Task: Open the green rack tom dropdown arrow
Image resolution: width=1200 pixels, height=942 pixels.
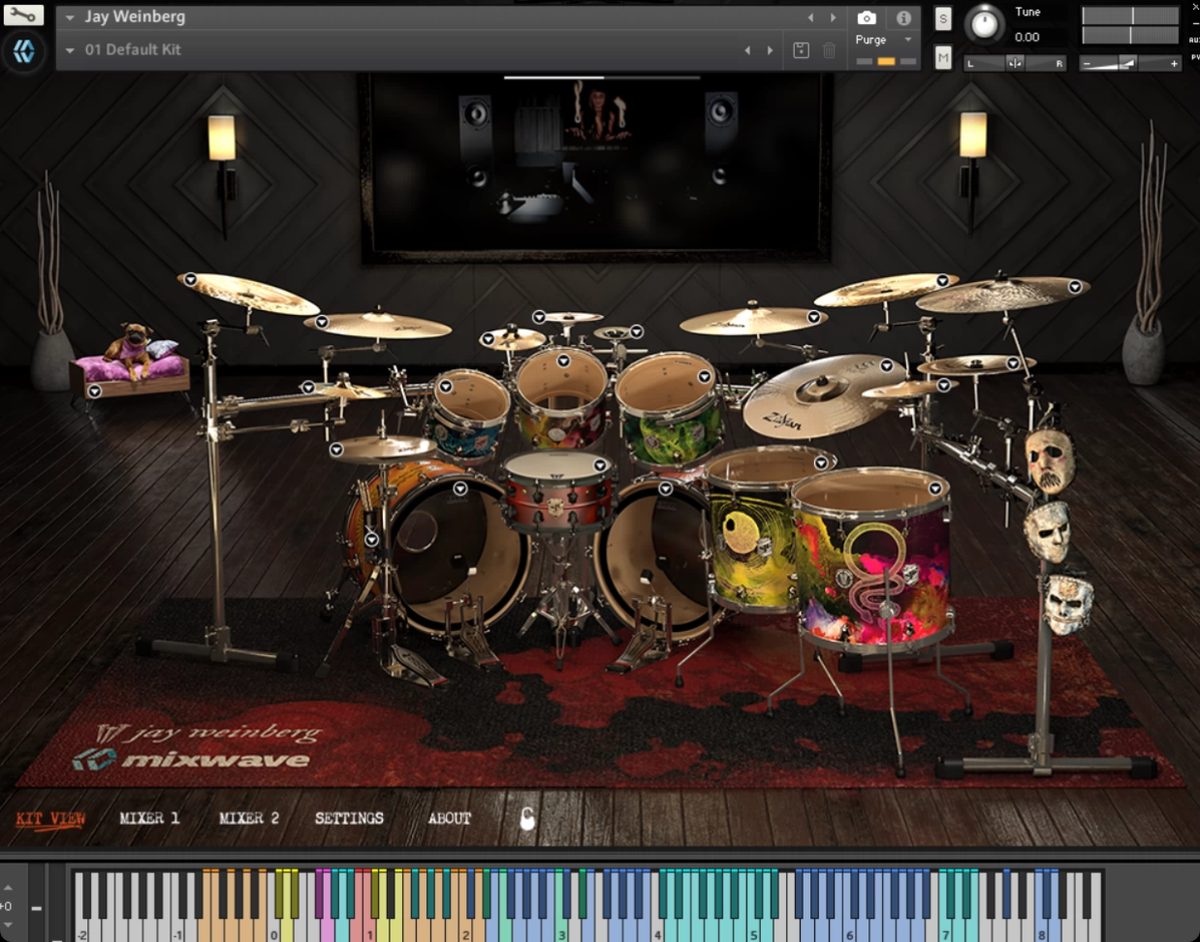Action: point(705,377)
